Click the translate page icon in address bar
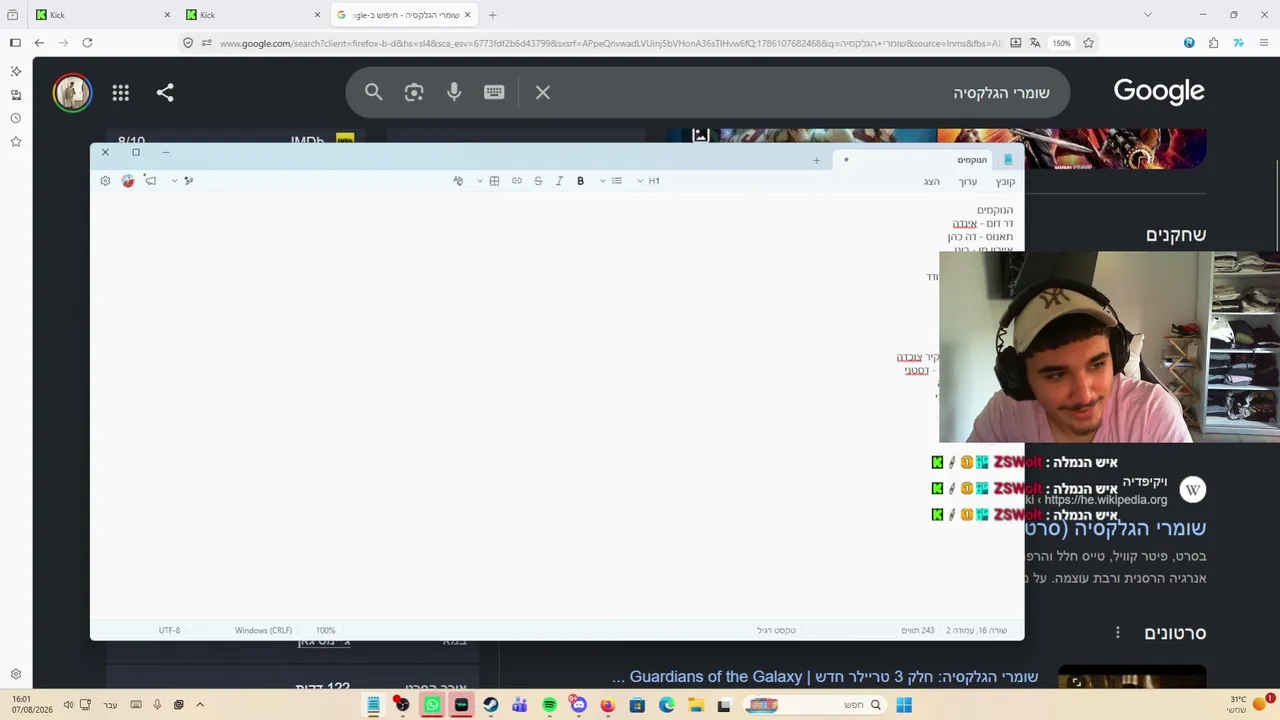This screenshot has height=720, width=1280. 1035,43
